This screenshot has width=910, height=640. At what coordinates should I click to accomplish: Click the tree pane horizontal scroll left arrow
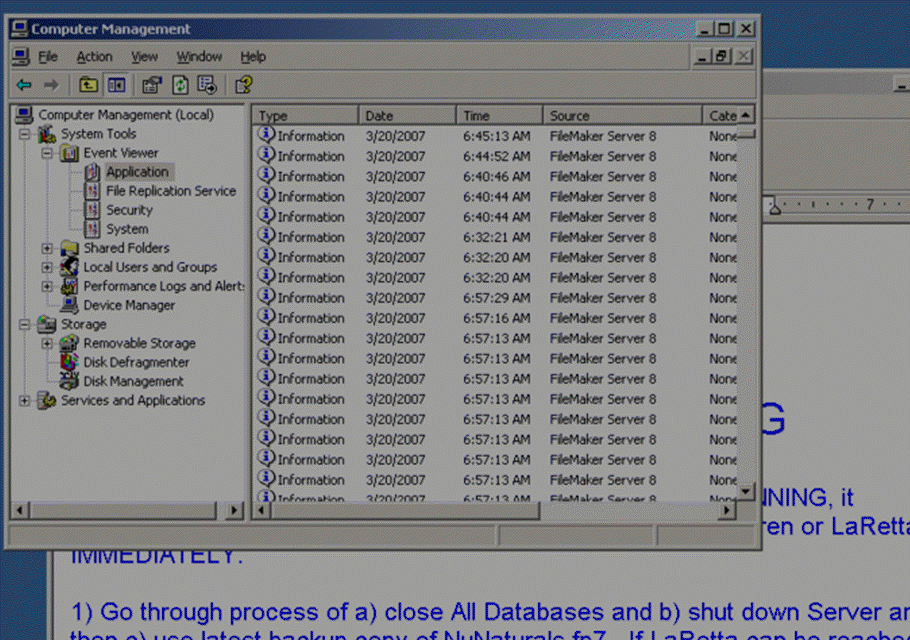(20, 511)
